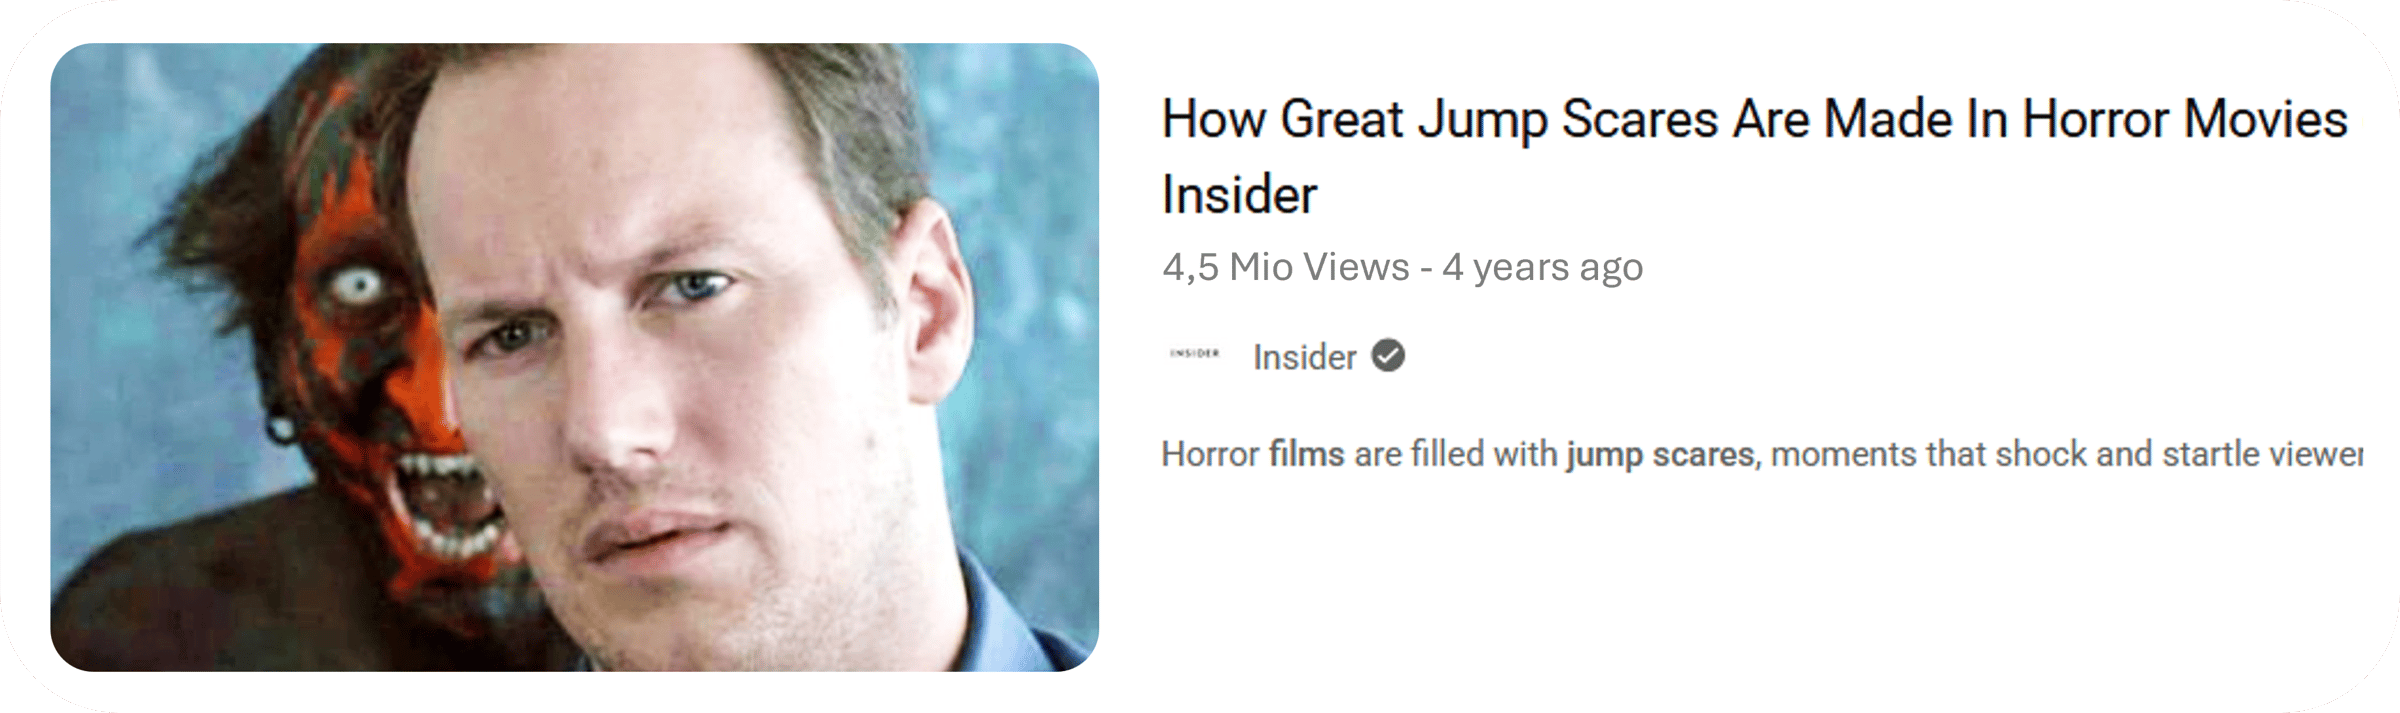The width and height of the screenshot is (2400, 713).
Task: Open the Insider channel name link
Action: 1304,357
